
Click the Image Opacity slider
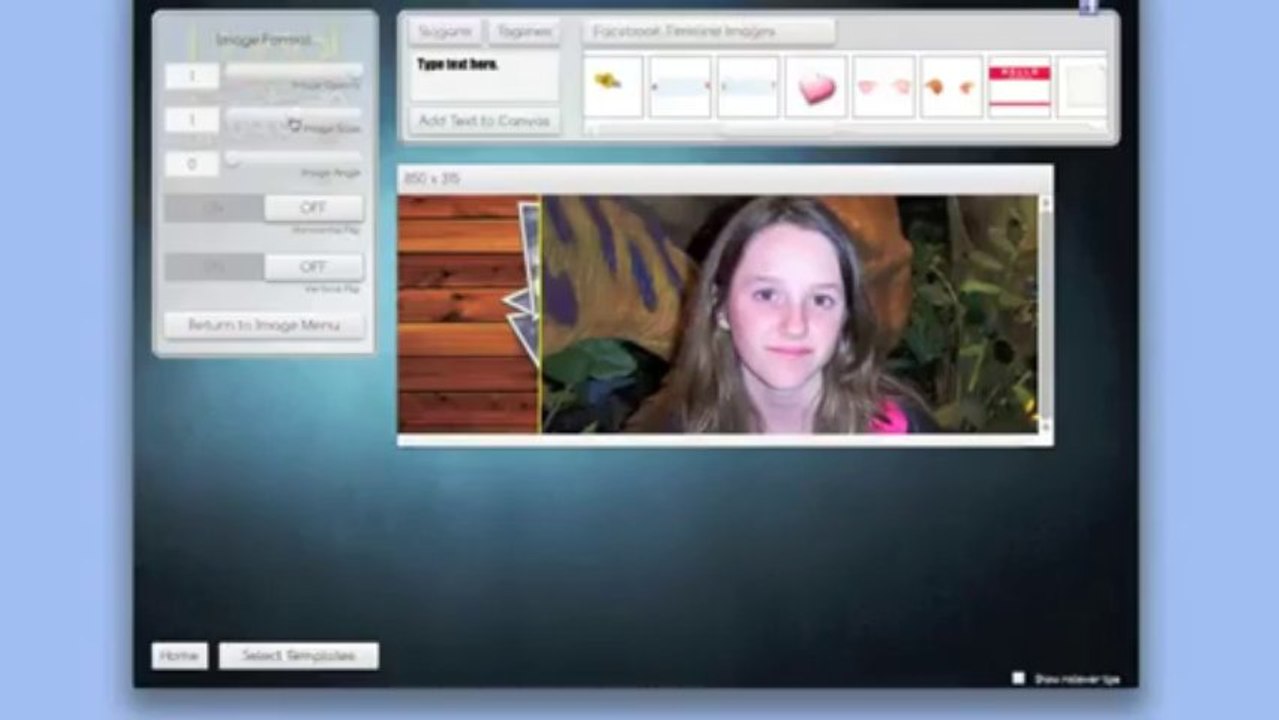(294, 72)
